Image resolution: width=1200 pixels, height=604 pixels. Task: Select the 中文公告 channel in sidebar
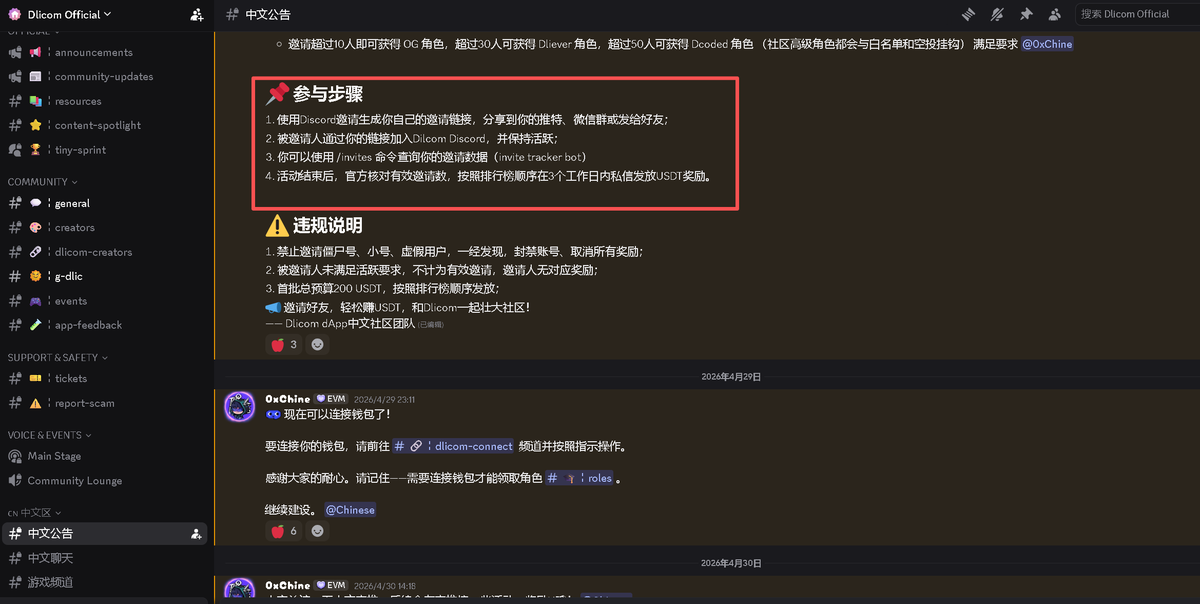click(x=105, y=533)
